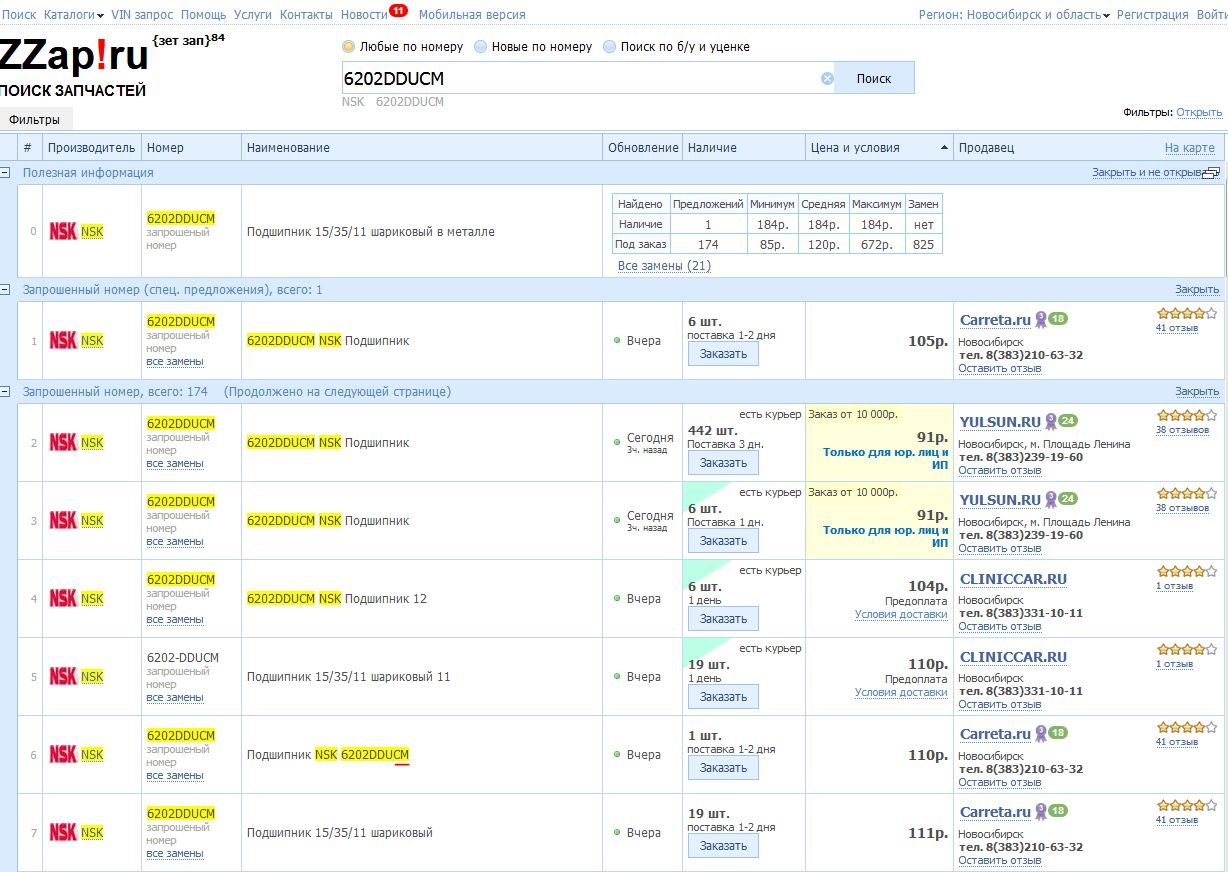The image size is (1228, 872).
Task: Click the NSK logo in row 0
Action: coord(63,231)
